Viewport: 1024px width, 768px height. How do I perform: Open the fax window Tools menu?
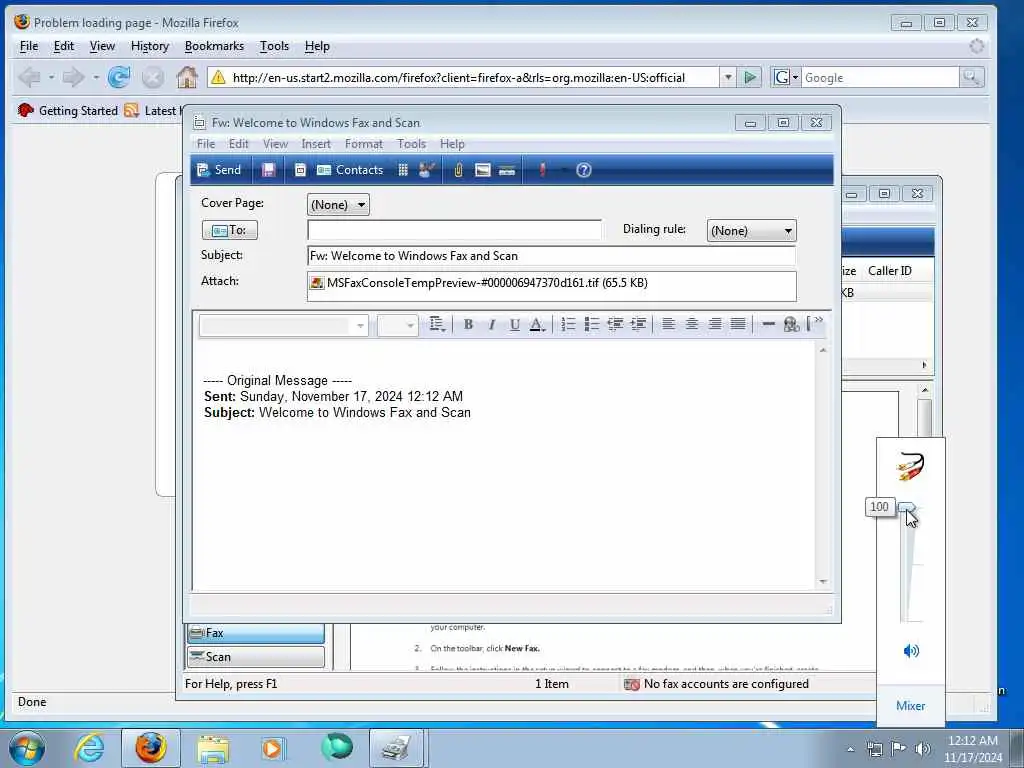(411, 144)
